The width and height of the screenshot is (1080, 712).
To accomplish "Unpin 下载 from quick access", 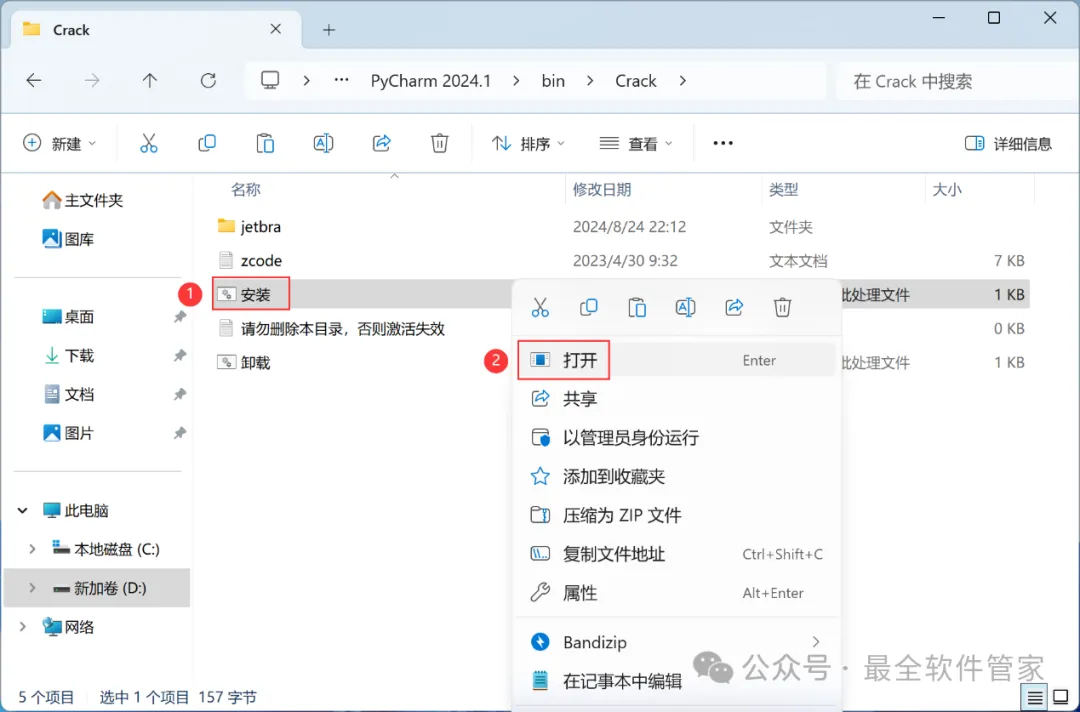I will [x=180, y=355].
